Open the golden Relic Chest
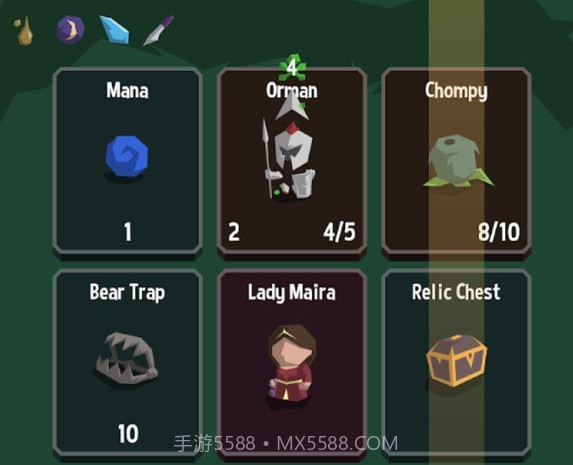 point(456,360)
